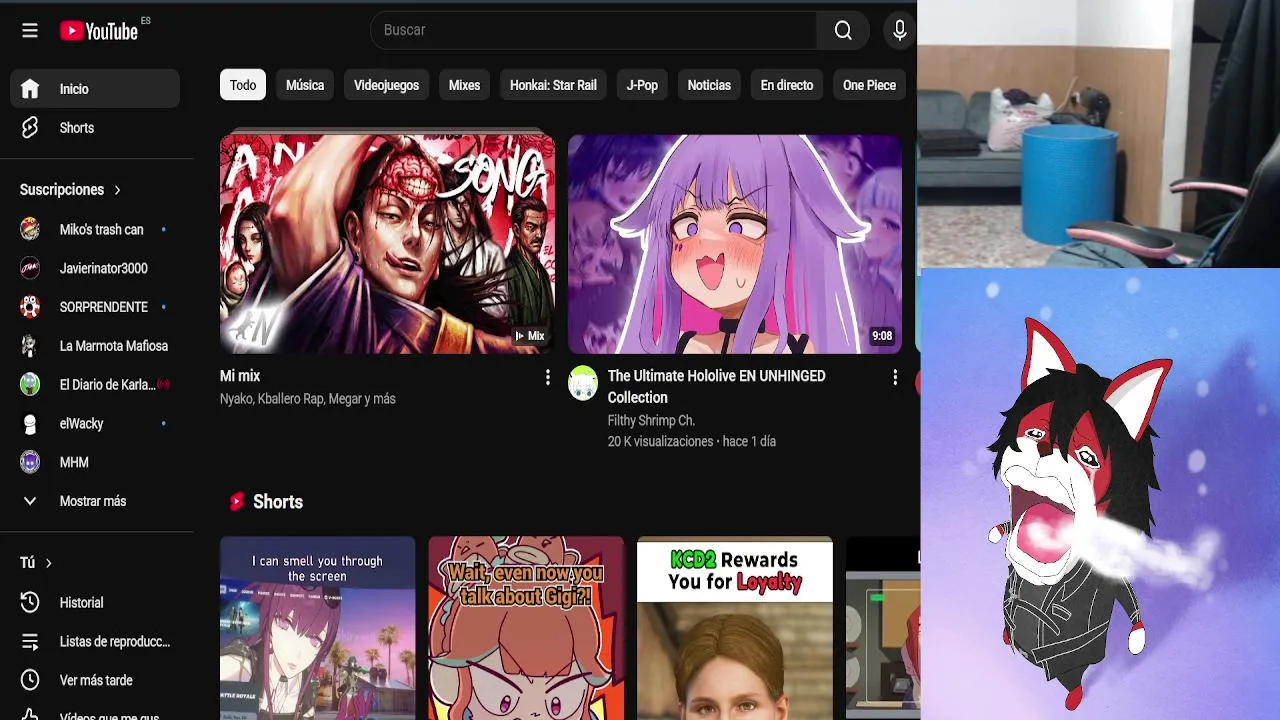The width and height of the screenshot is (1280, 720).
Task: Select the Todo filter chip
Action: tap(243, 85)
